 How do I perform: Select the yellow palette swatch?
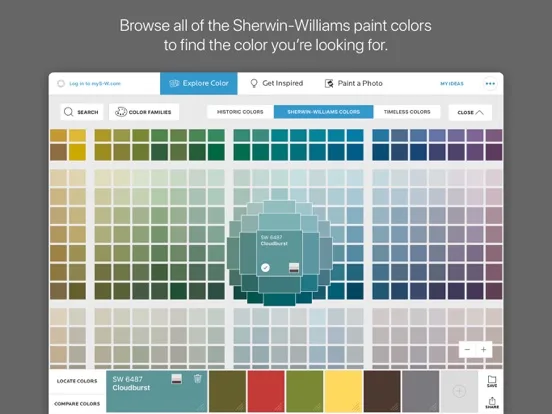pos(344,391)
